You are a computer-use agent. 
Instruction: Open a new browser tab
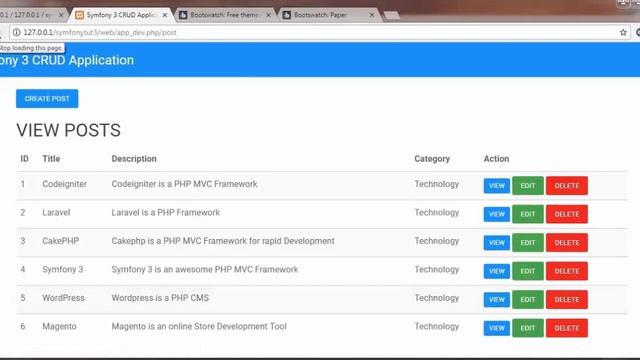point(391,16)
